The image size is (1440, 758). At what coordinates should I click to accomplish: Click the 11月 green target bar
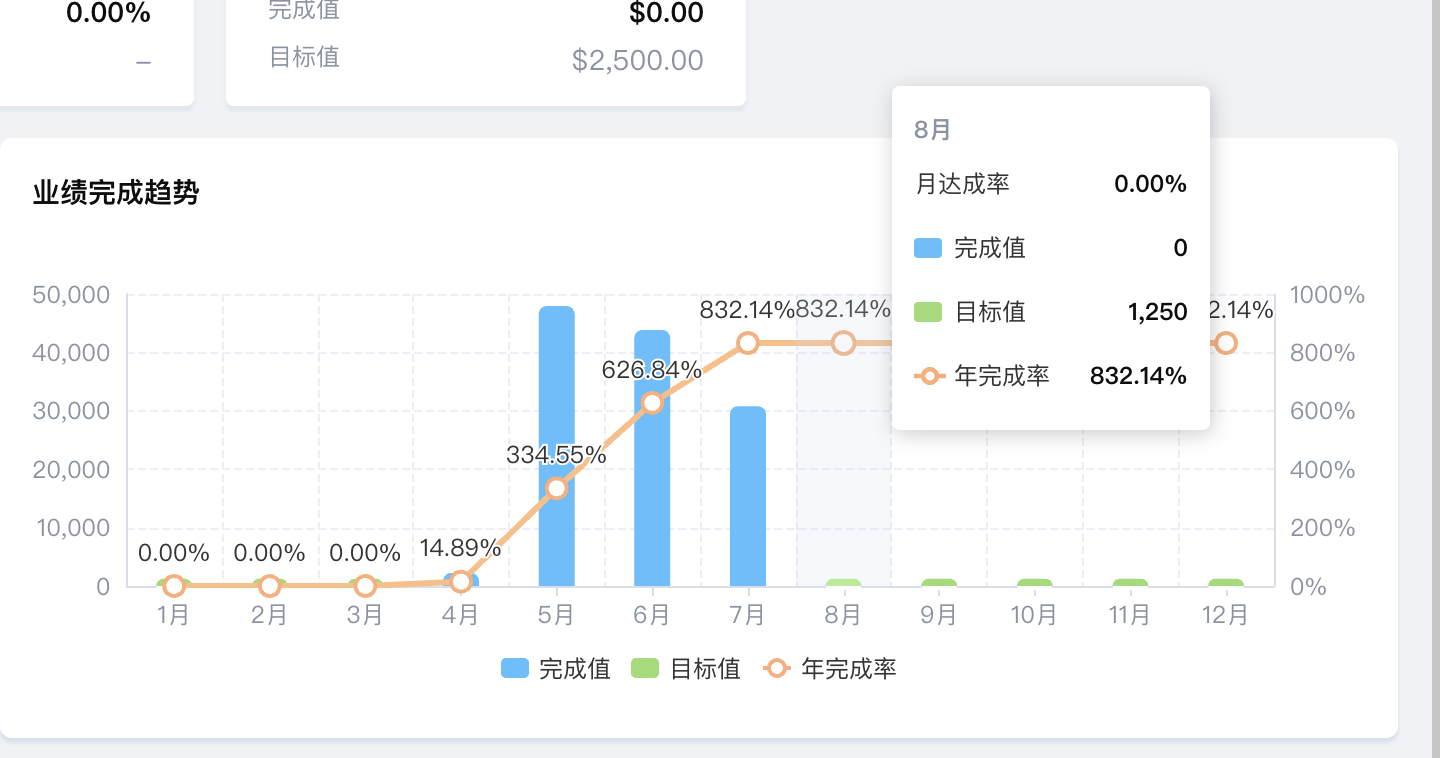point(1130,582)
